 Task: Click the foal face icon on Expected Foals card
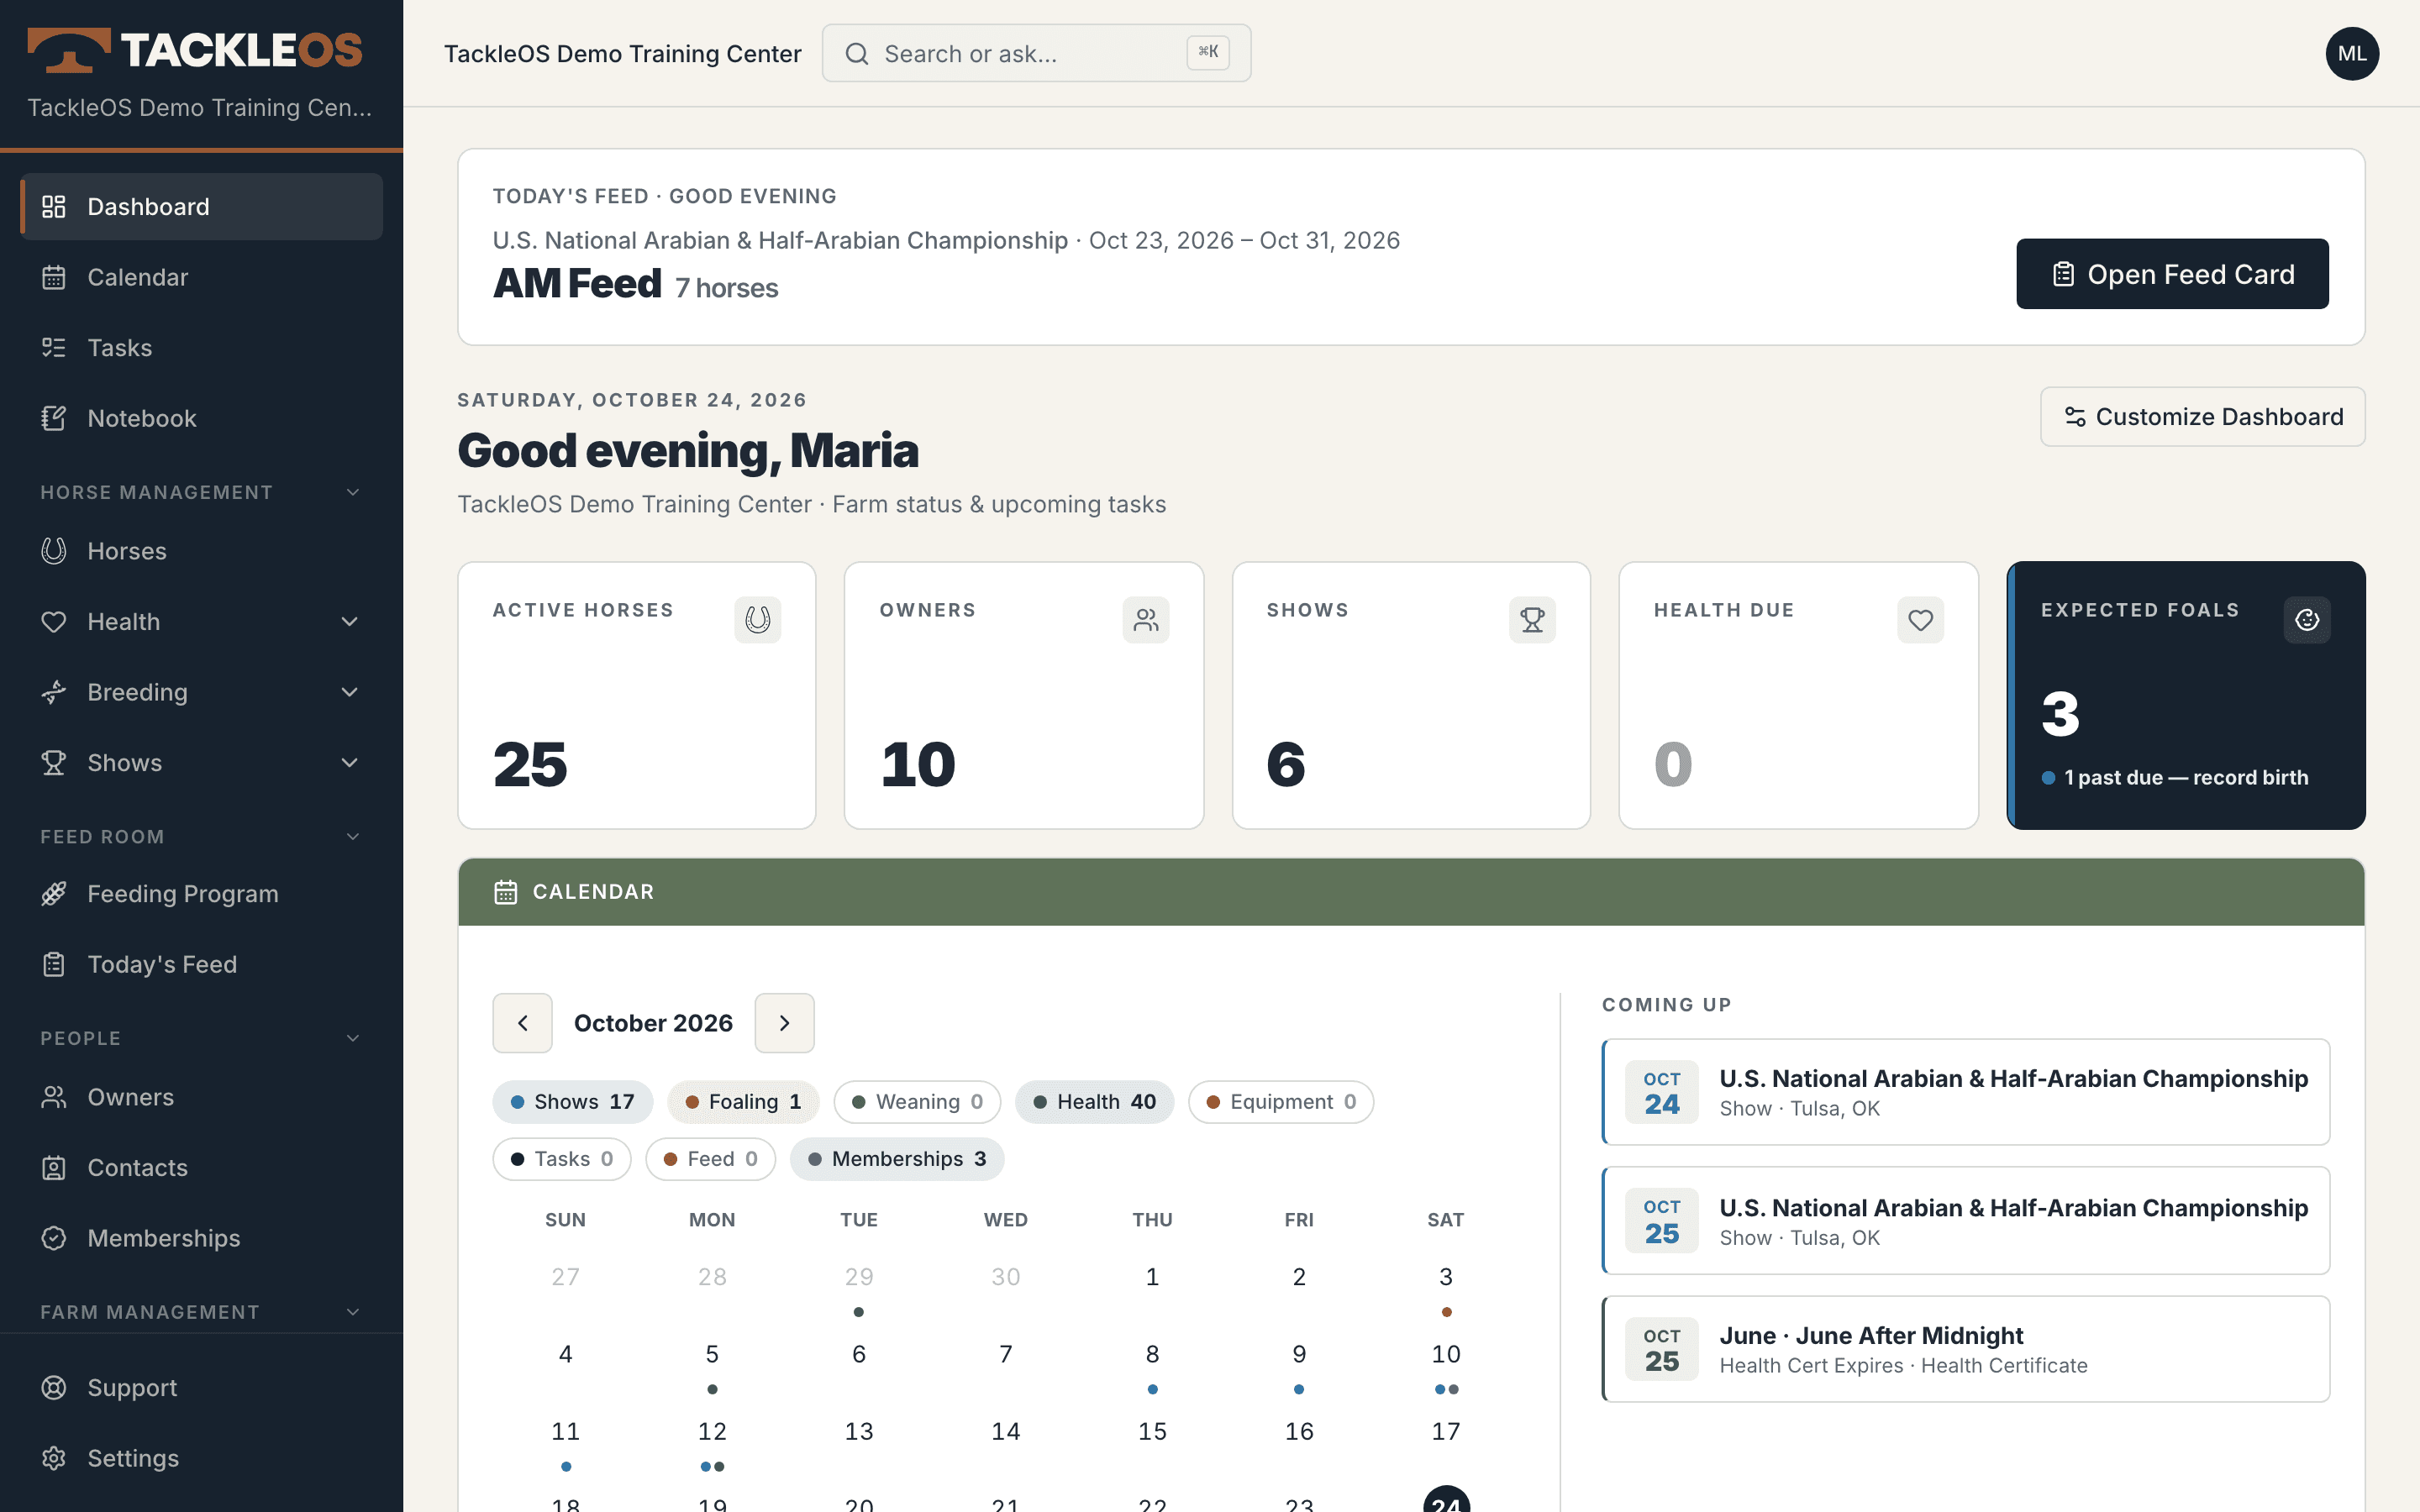click(2307, 620)
